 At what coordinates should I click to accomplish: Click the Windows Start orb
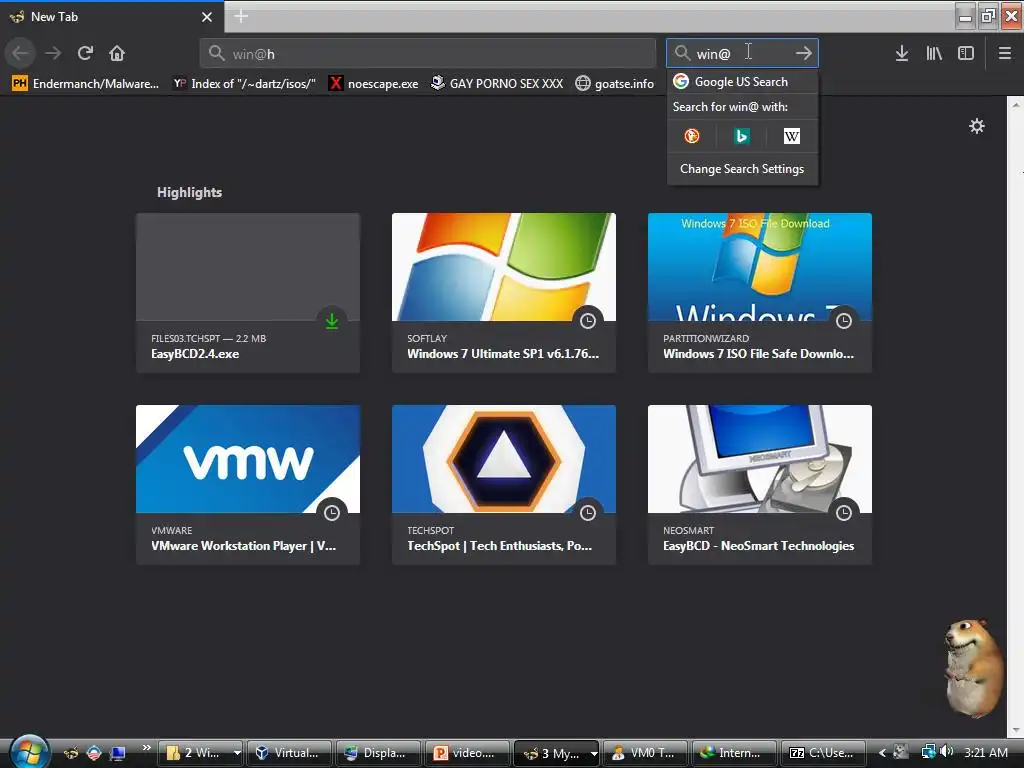pos(29,751)
